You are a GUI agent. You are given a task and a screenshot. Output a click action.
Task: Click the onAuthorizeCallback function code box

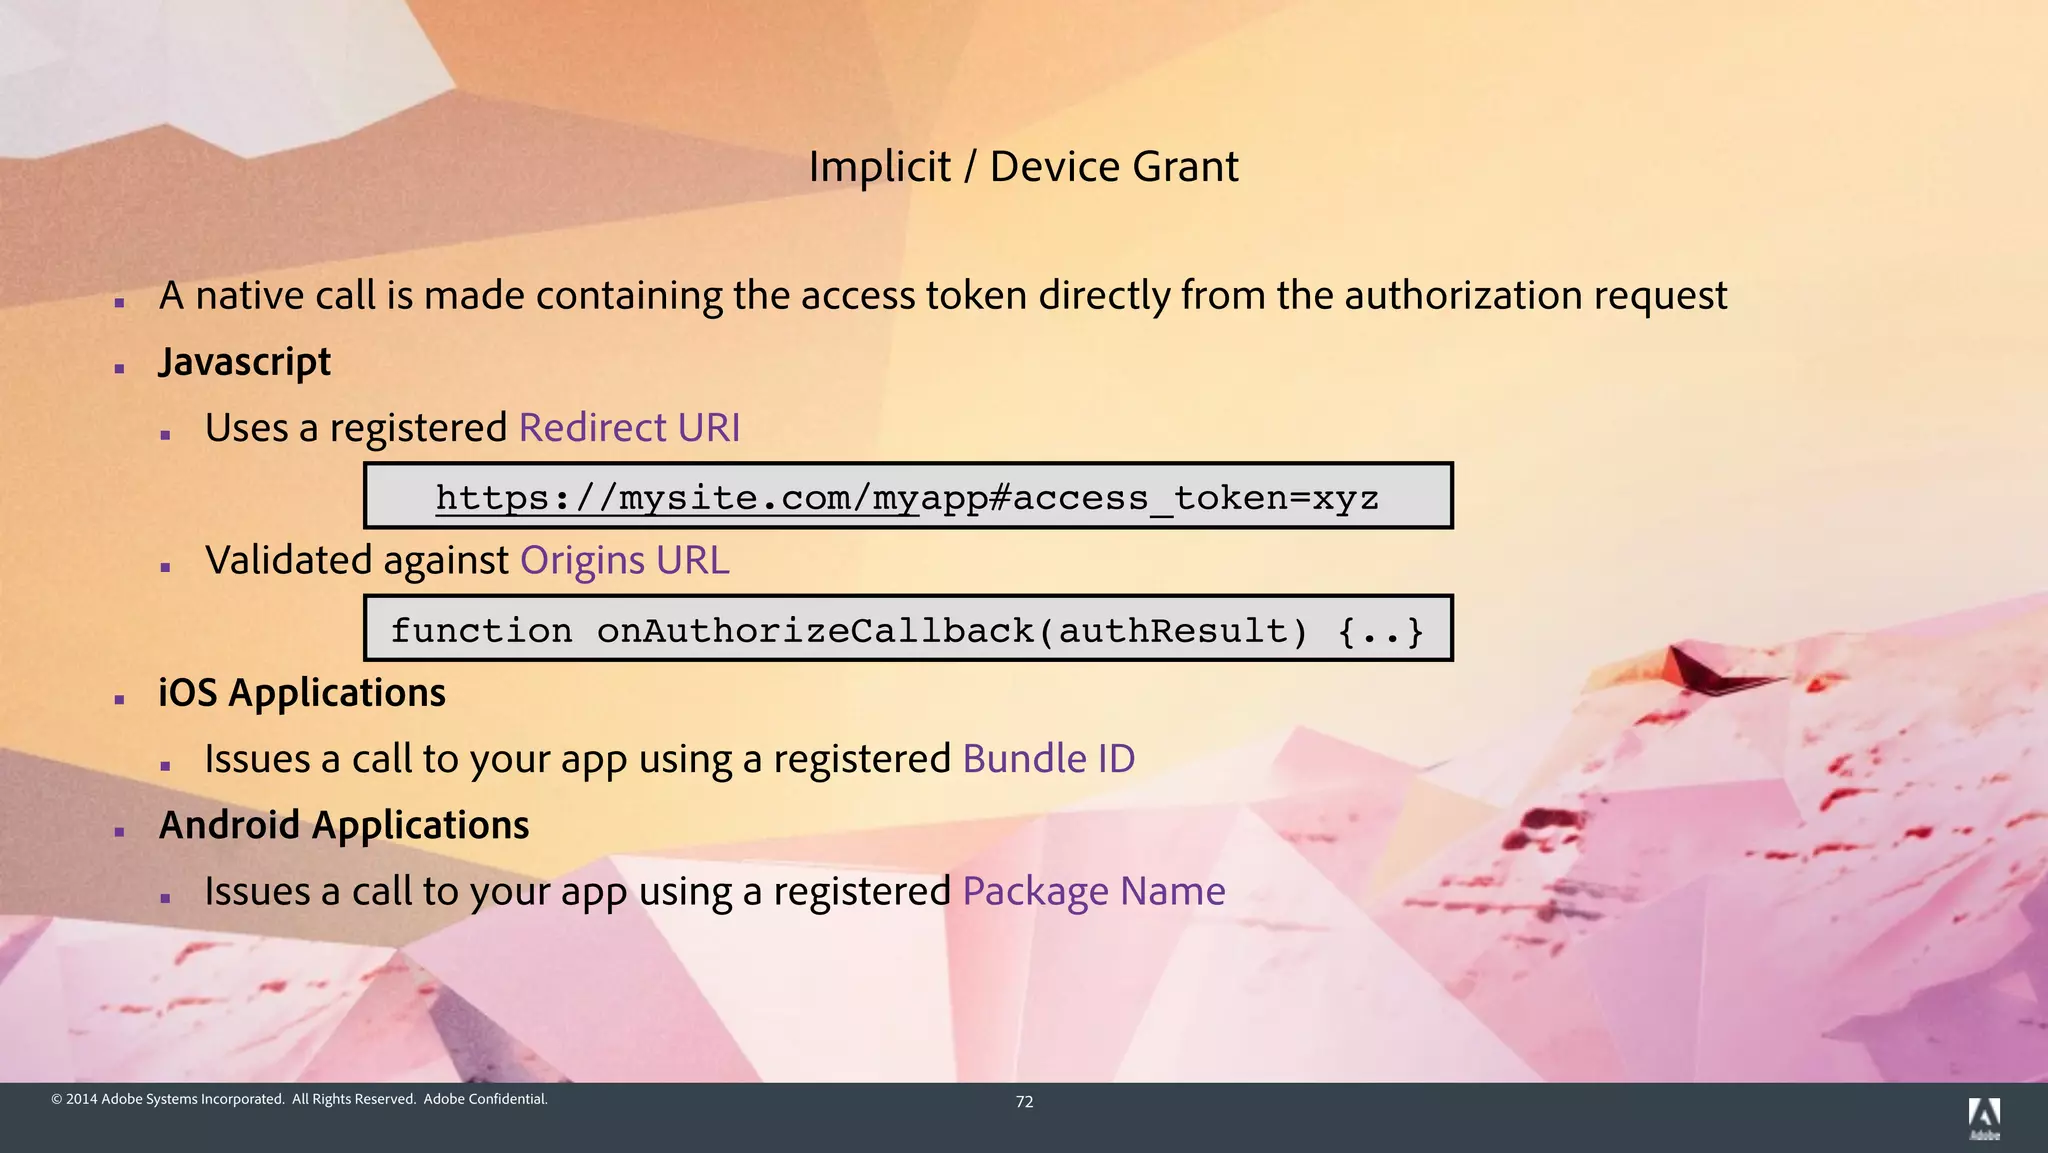(x=908, y=629)
